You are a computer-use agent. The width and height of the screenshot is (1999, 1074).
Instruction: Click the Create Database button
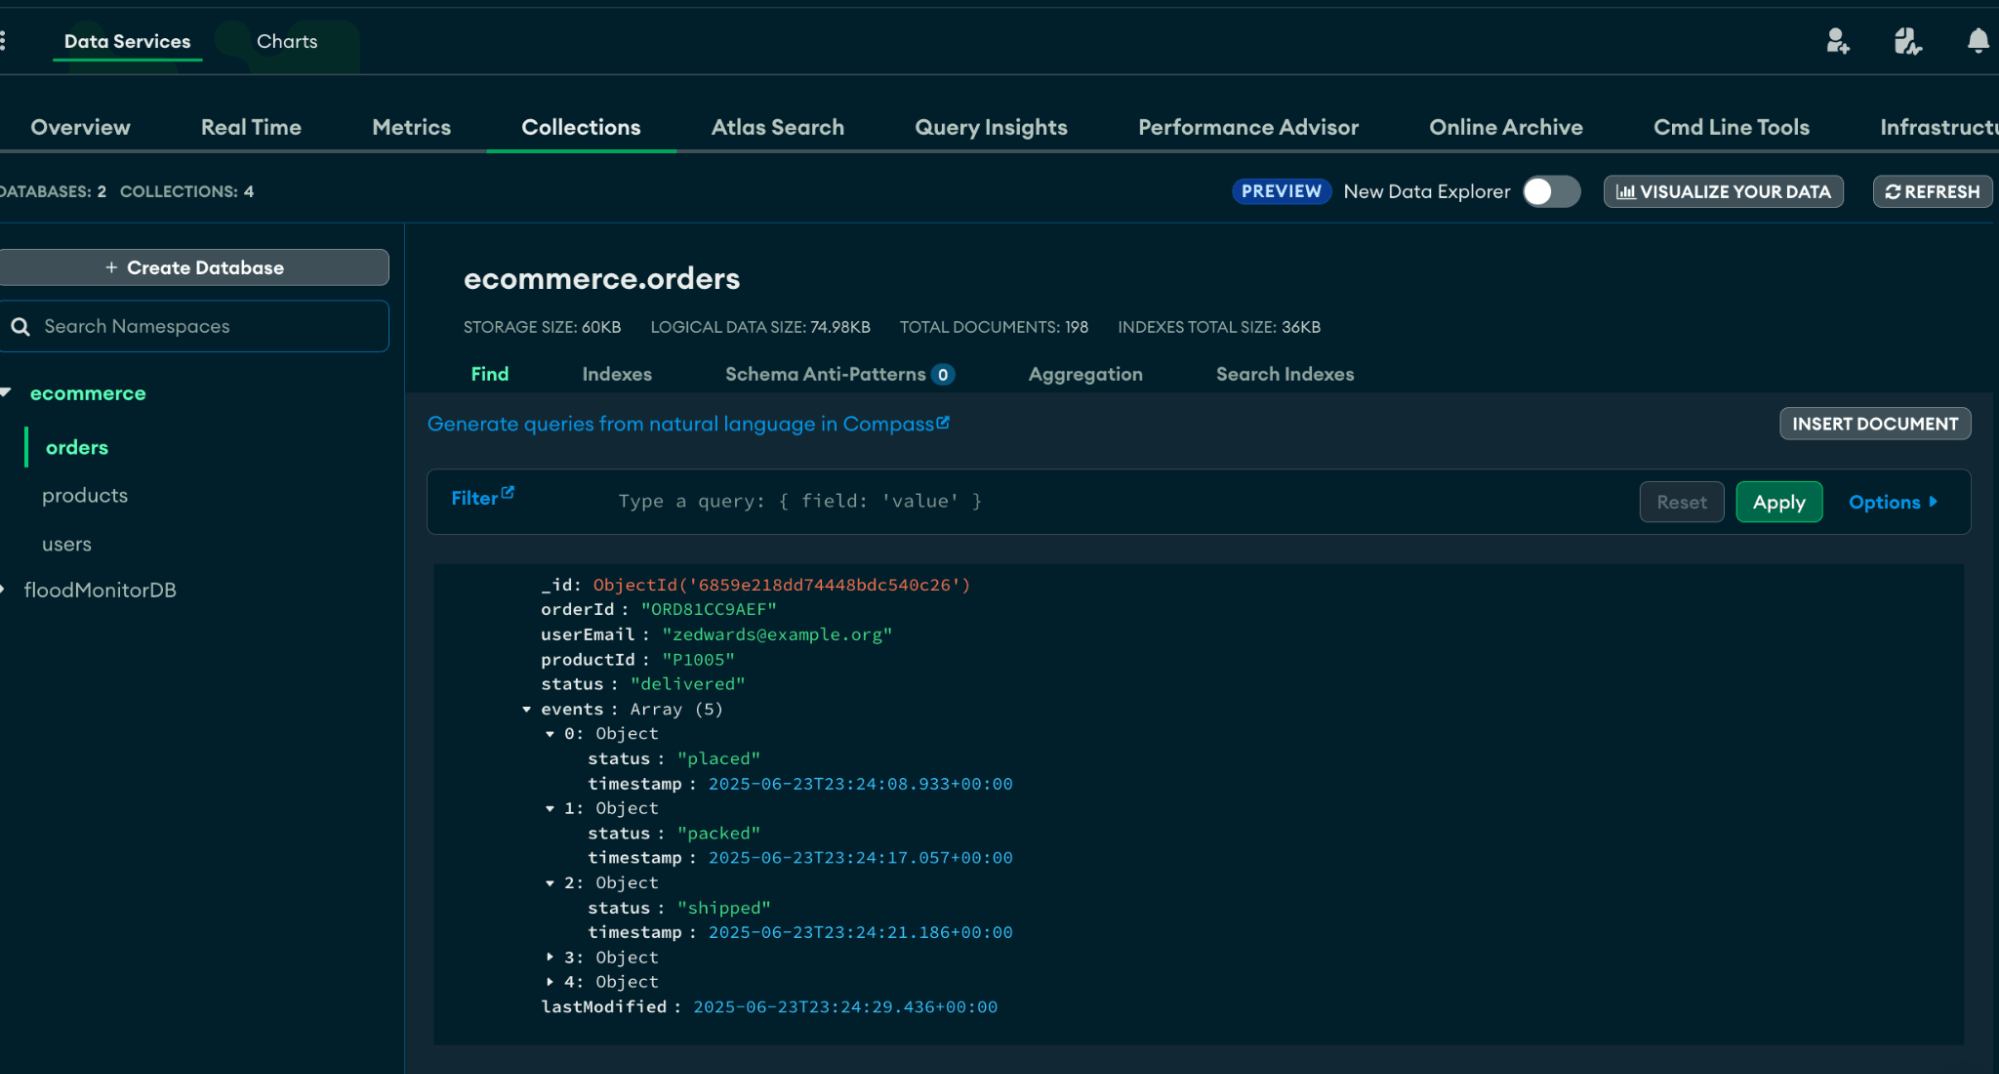click(x=194, y=268)
